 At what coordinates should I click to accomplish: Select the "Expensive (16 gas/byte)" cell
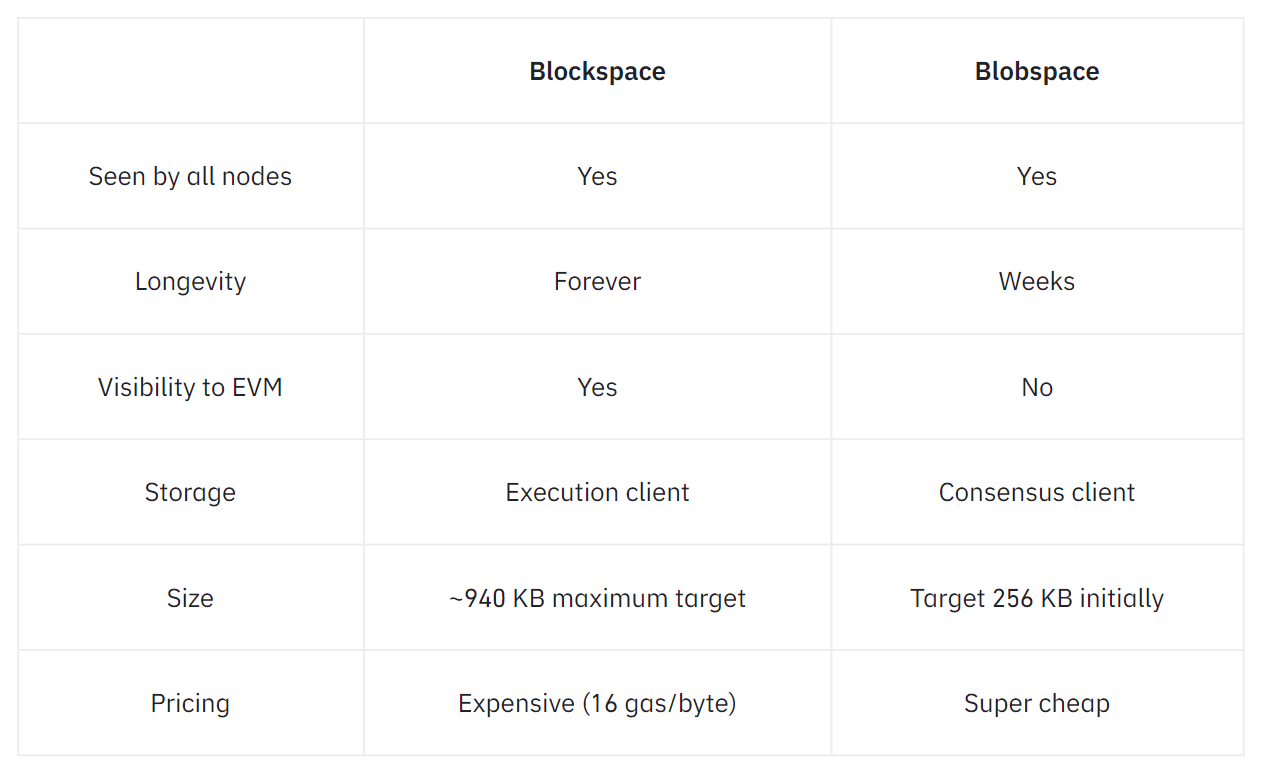[597, 704]
